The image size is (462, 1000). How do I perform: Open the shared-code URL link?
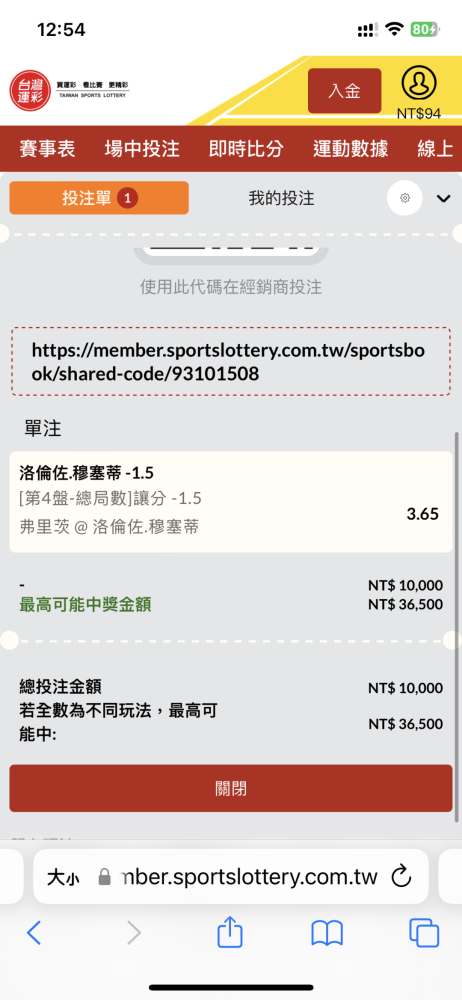(231, 362)
